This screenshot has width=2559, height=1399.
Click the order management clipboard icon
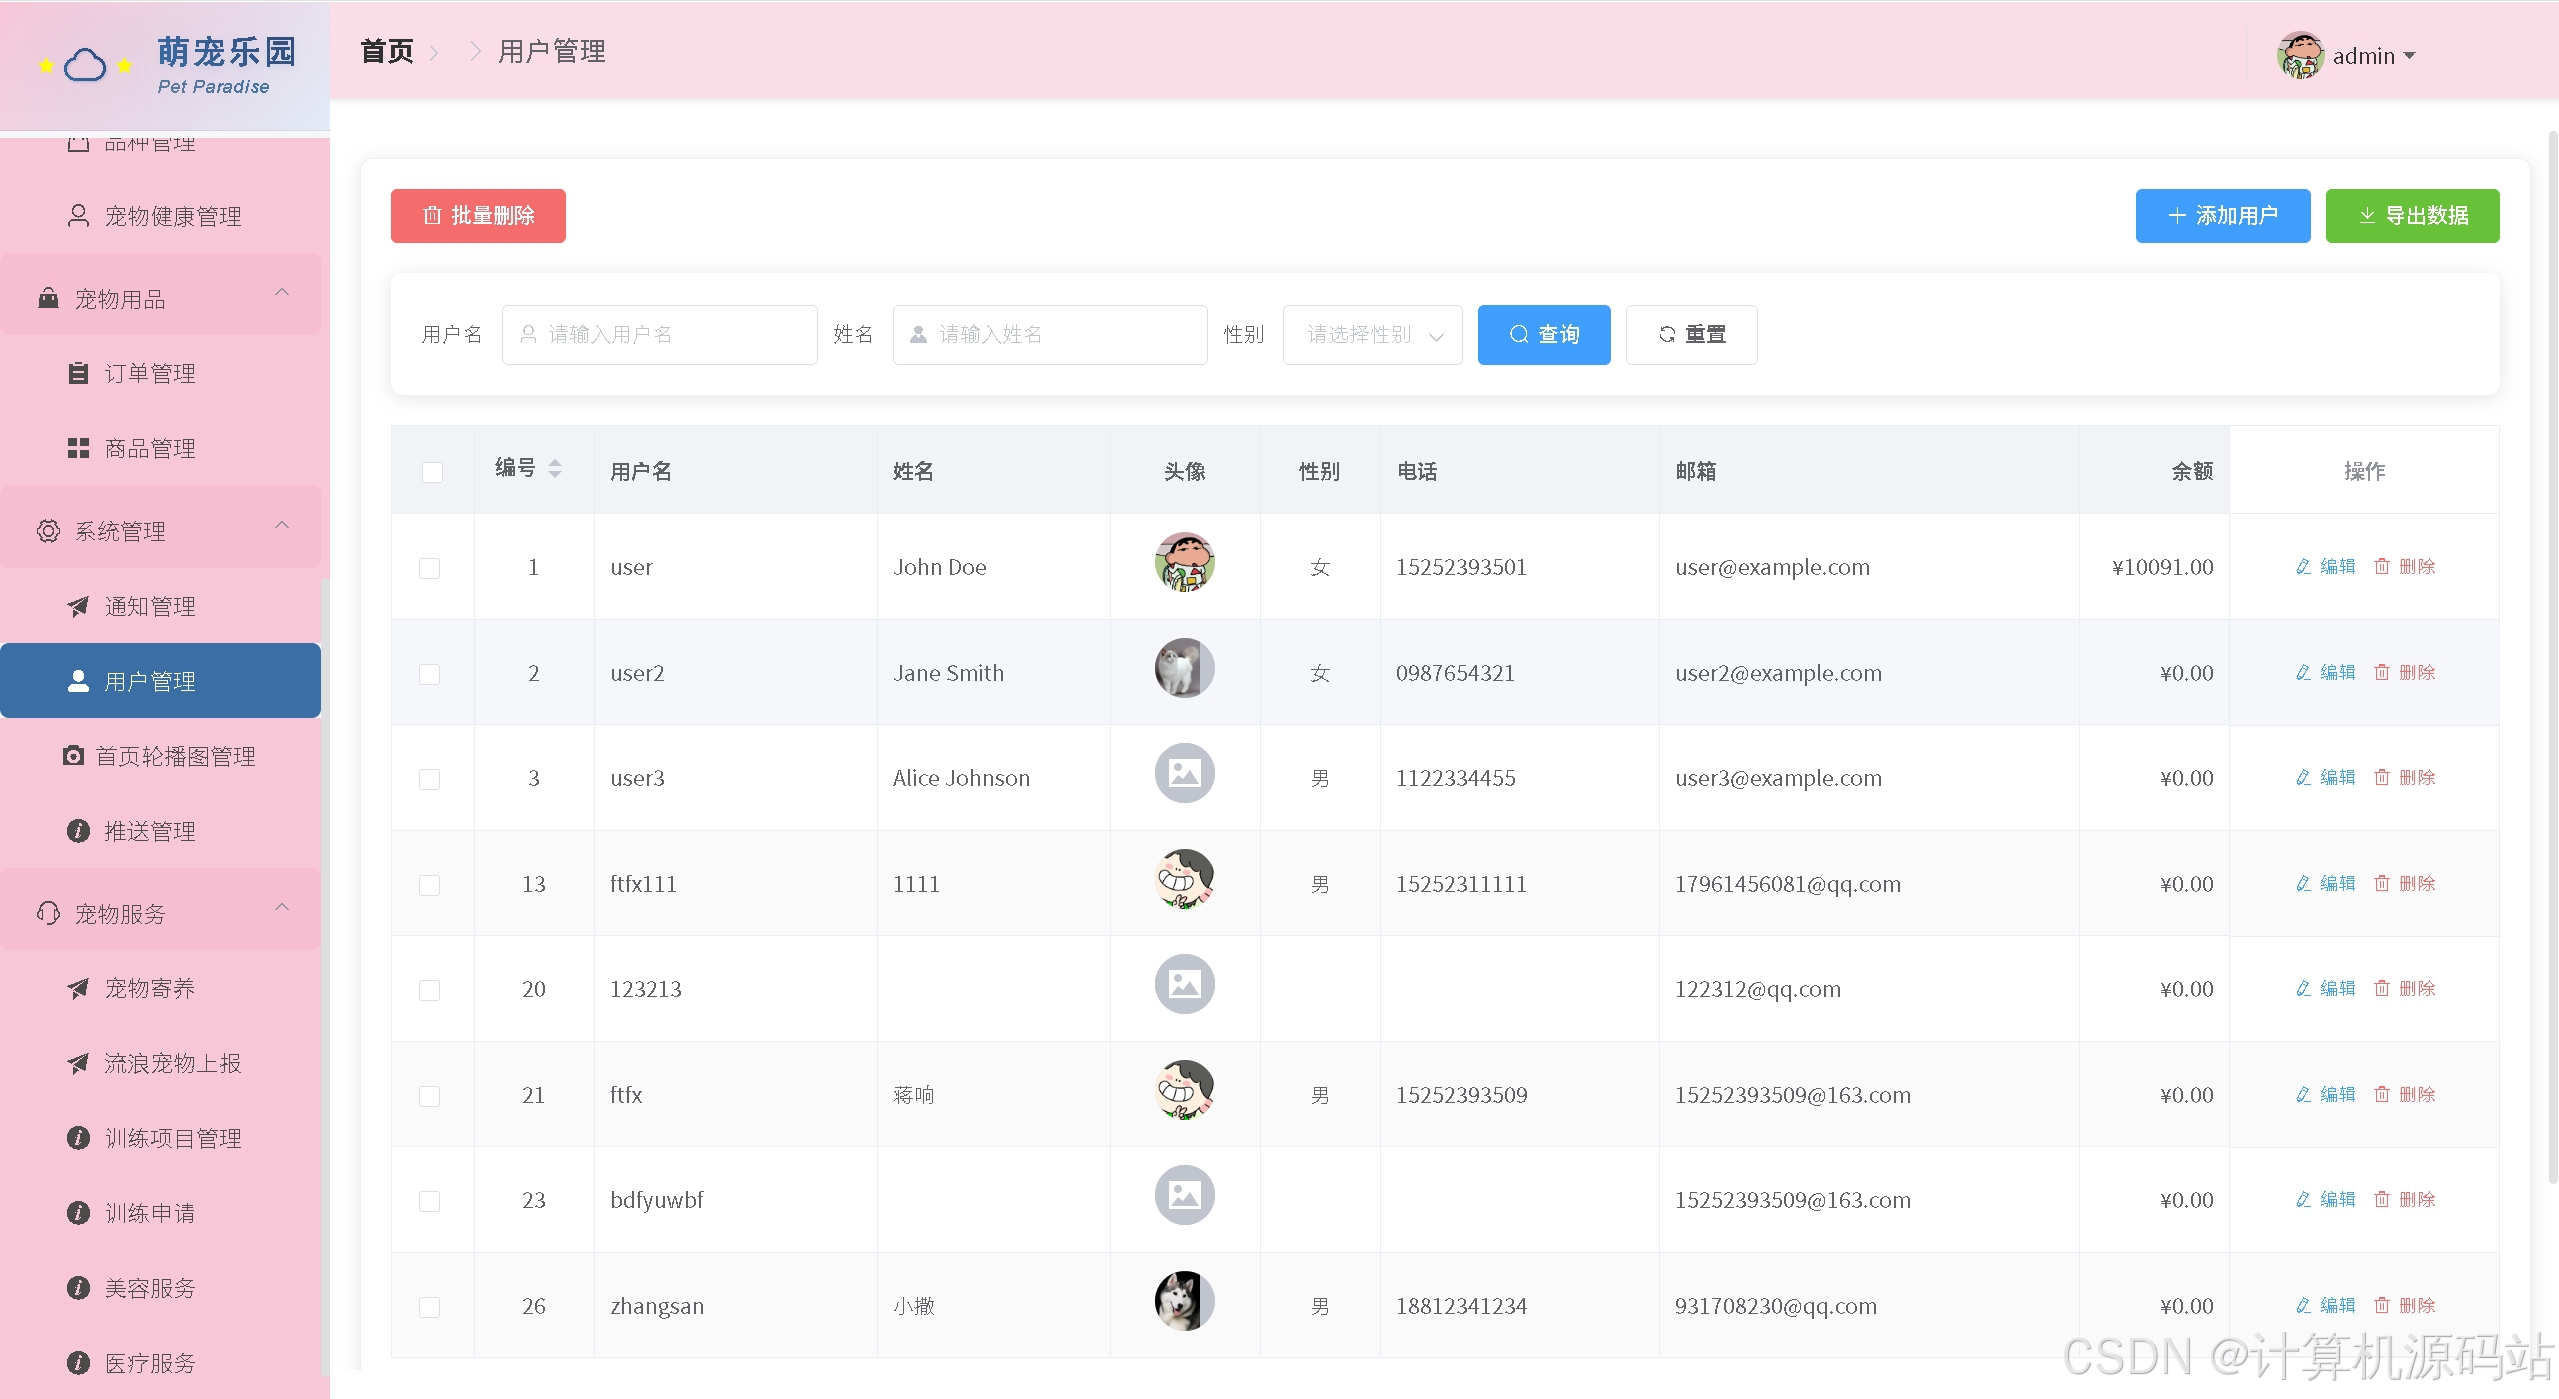(78, 373)
